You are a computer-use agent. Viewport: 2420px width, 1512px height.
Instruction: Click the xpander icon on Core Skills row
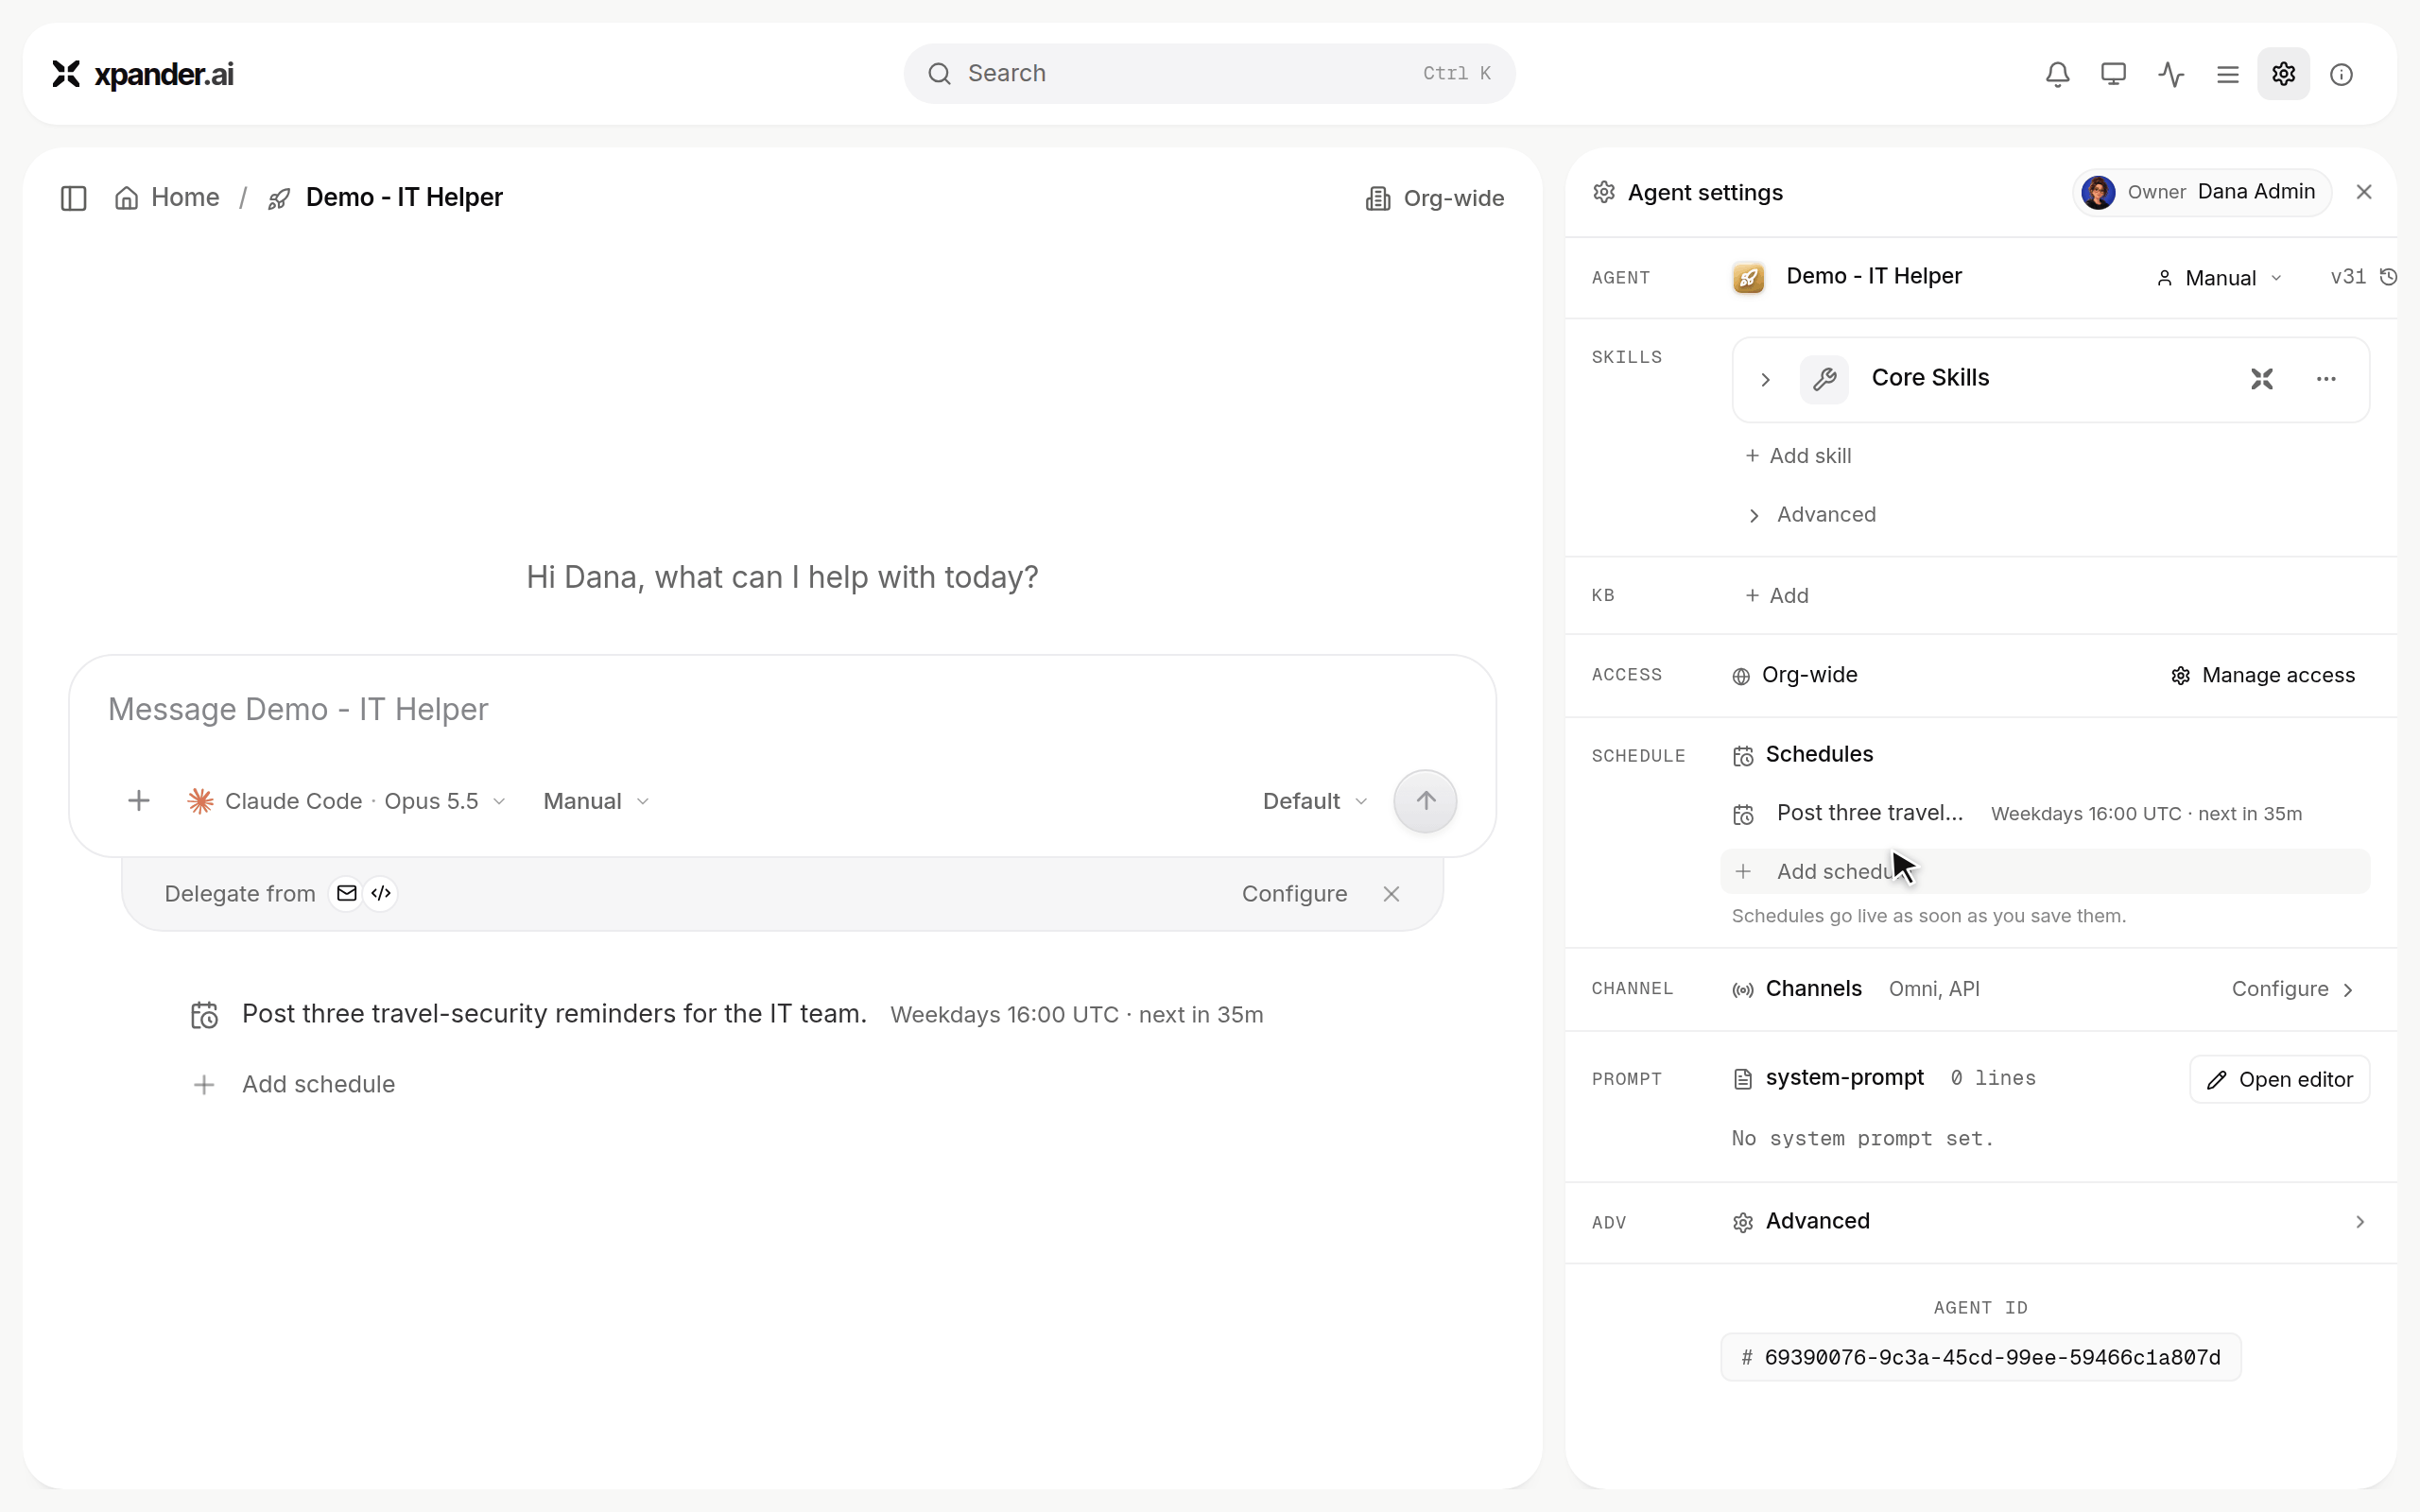pos(2262,379)
